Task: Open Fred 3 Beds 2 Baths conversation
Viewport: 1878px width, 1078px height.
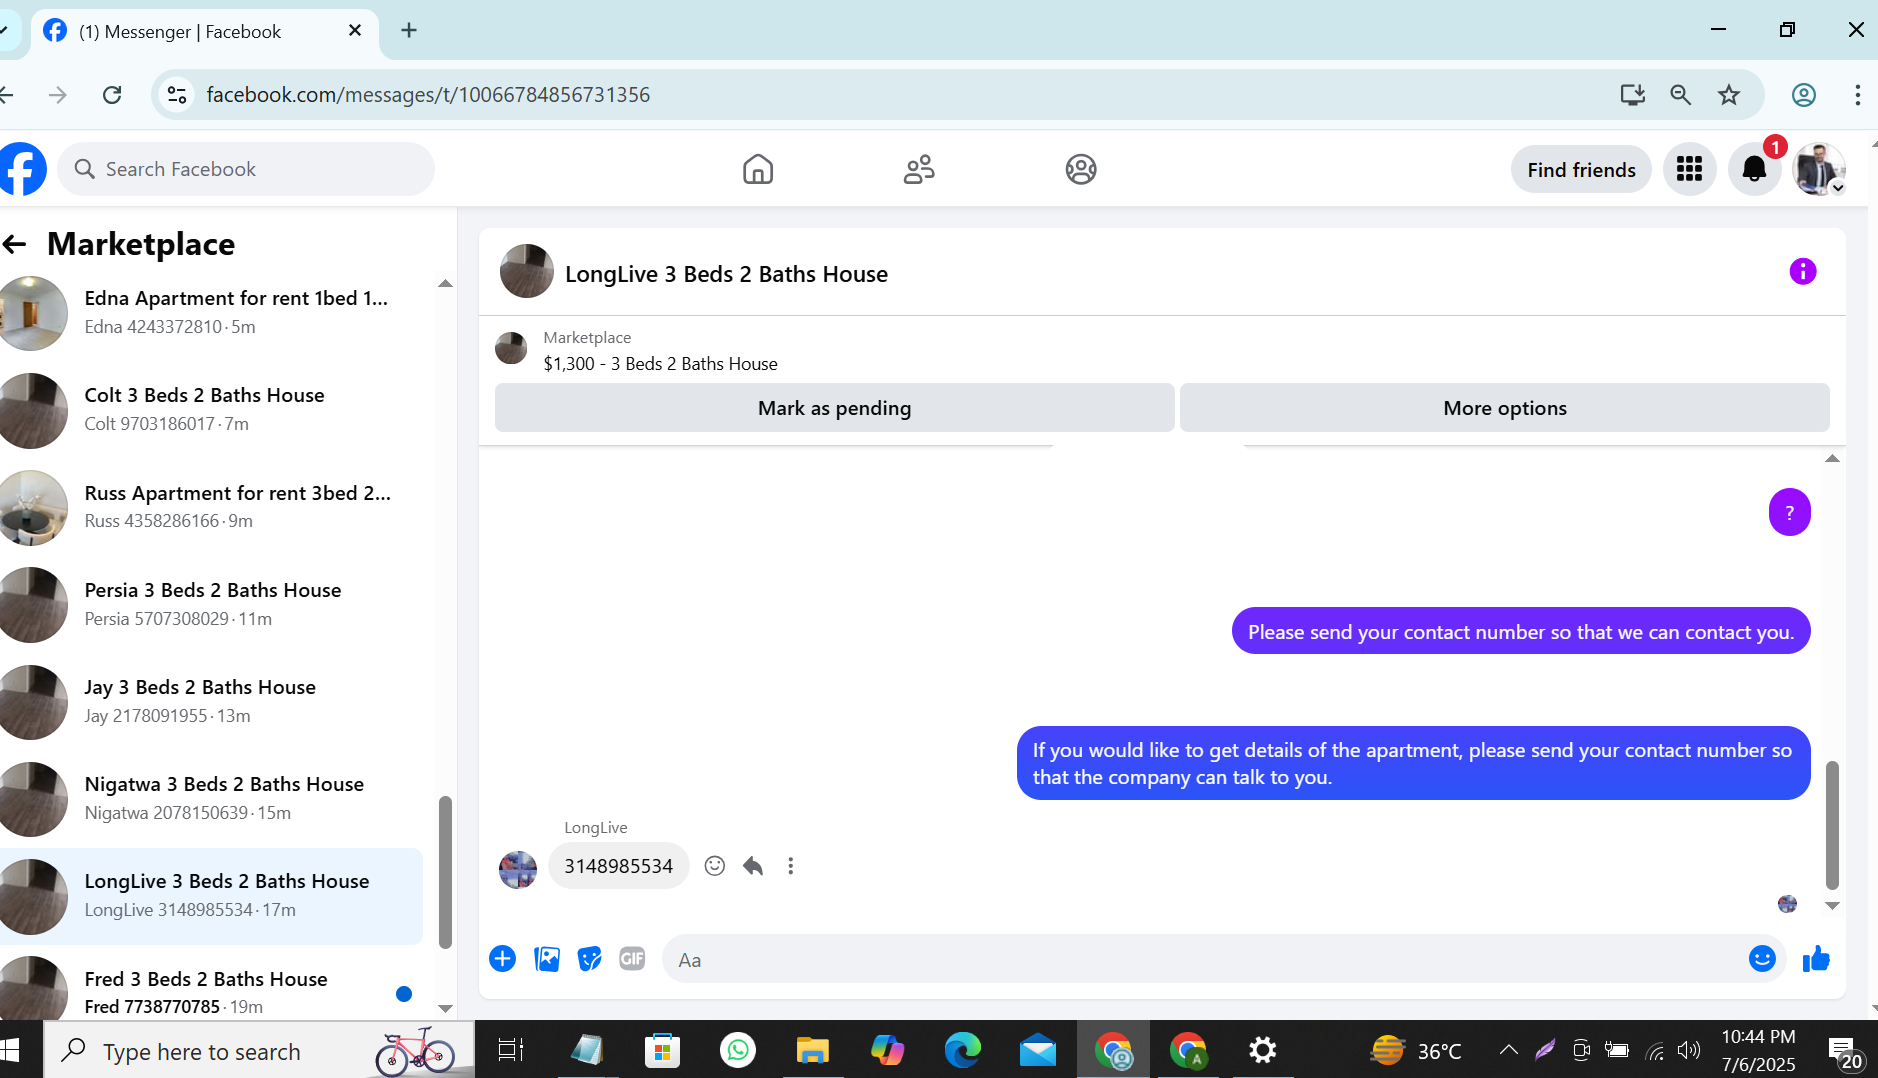Action: click(x=211, y=987)
